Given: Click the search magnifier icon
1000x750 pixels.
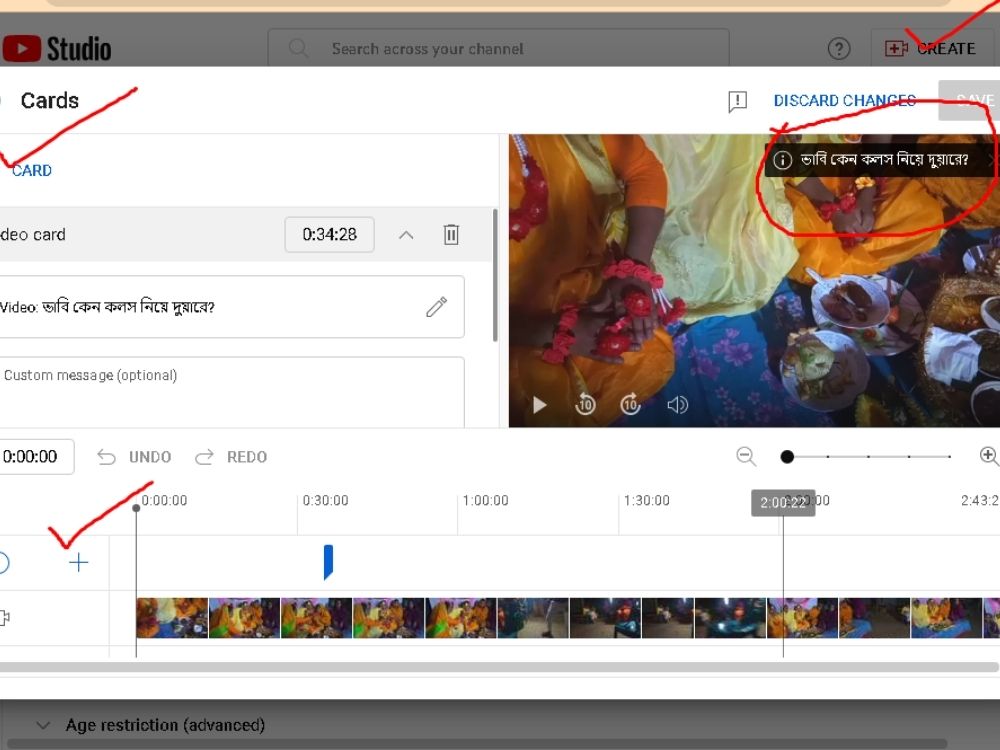Looking at the screenshot, I should (298, 48).
